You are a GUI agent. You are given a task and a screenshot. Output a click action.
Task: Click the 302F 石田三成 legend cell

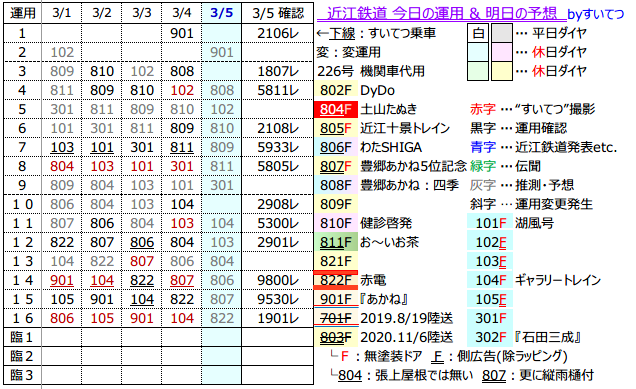(490, 337)
